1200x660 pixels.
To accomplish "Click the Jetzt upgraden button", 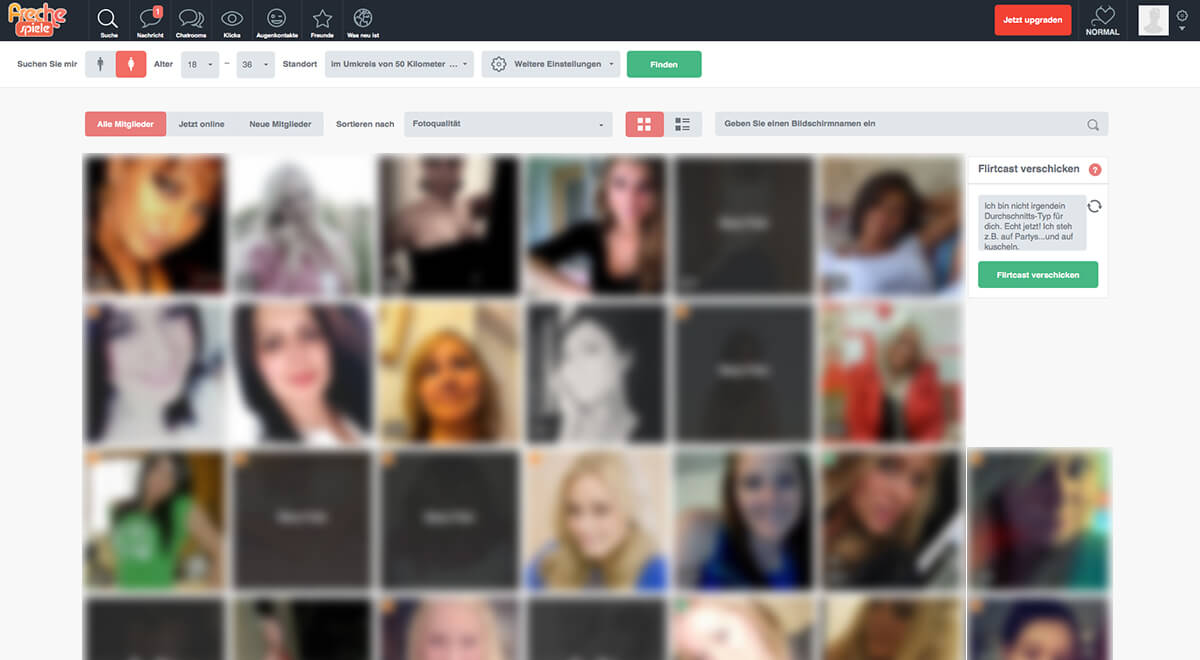I will click(x=1032, y=20).
